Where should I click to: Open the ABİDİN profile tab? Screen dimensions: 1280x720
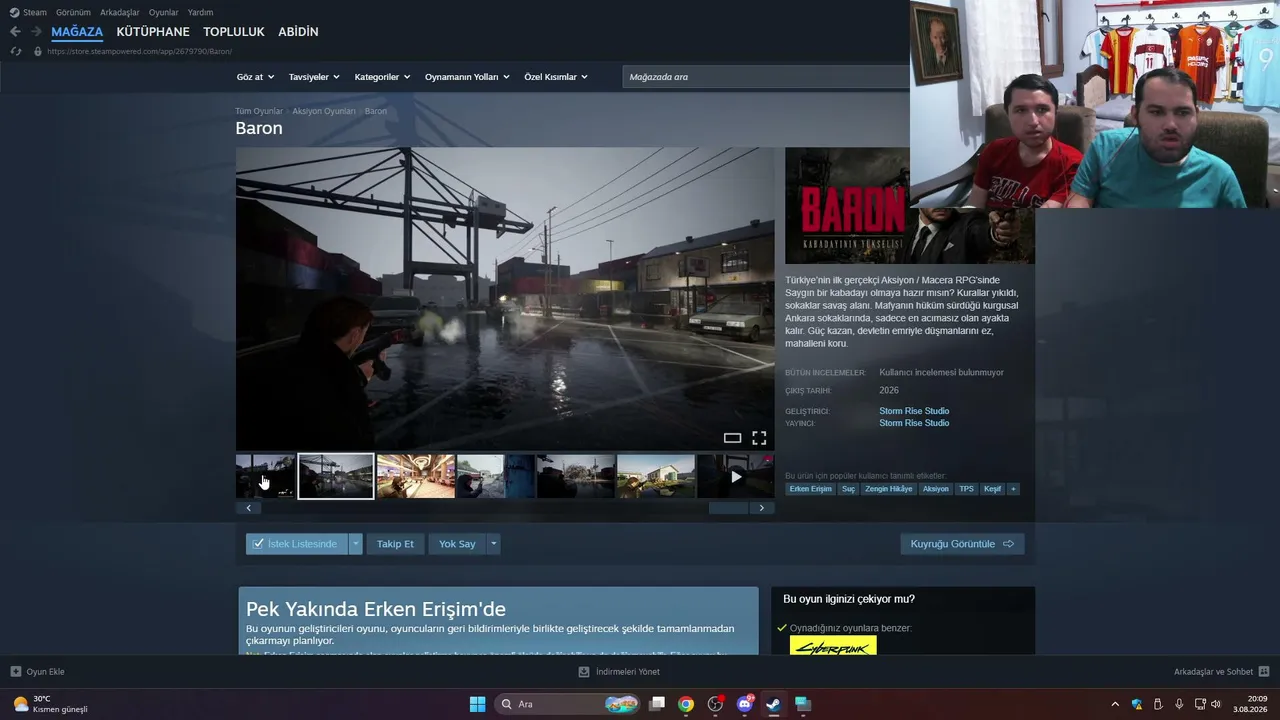(298, 32)
